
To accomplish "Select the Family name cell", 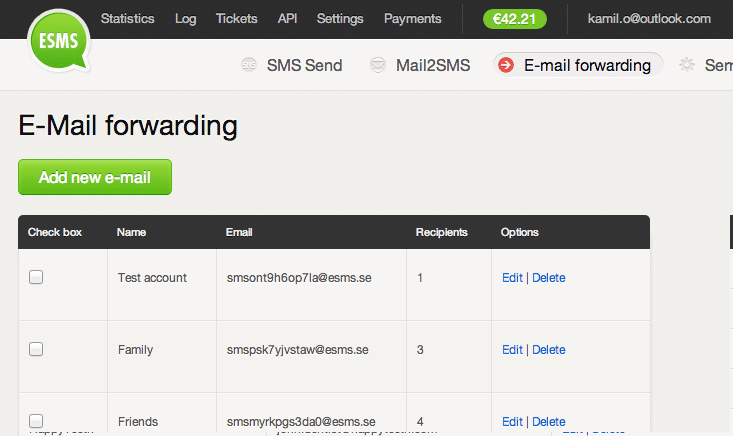I will pyautogui.click(x=136, y=350).
